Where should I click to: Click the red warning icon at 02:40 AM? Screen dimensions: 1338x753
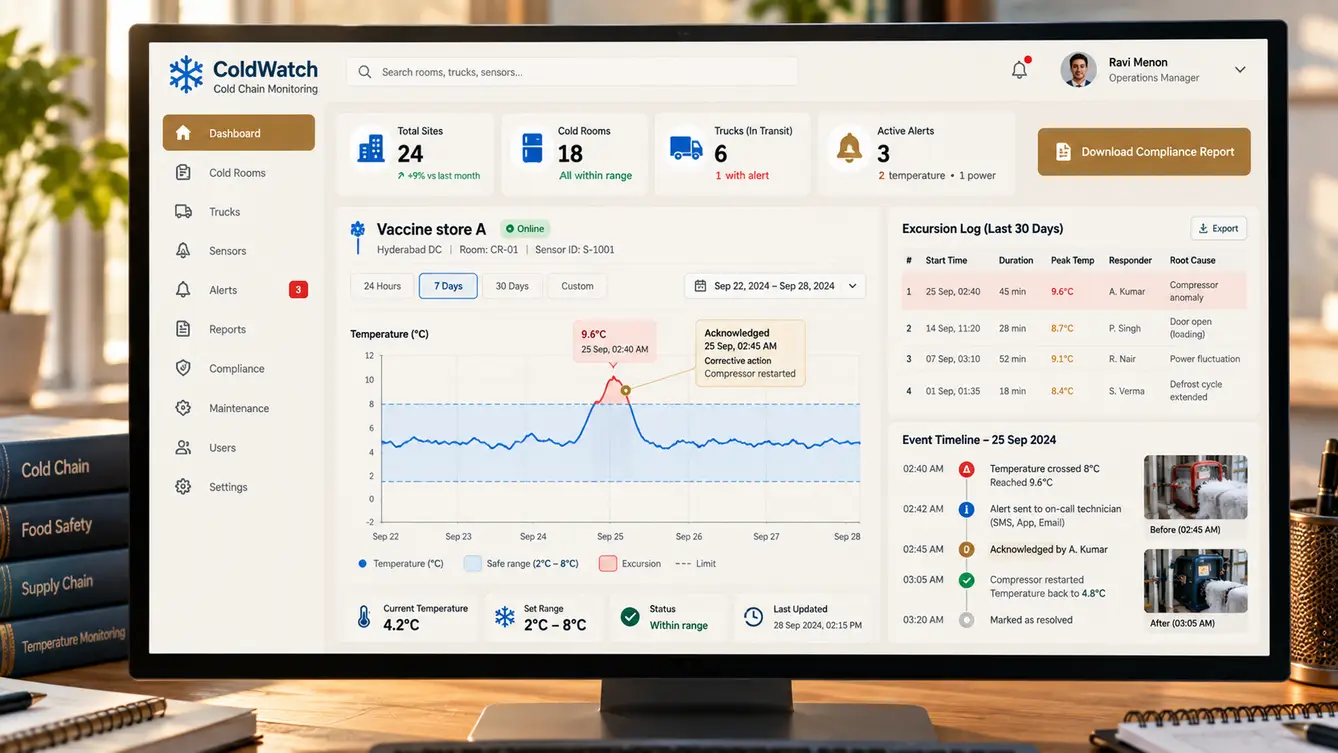tap(966, 469)
